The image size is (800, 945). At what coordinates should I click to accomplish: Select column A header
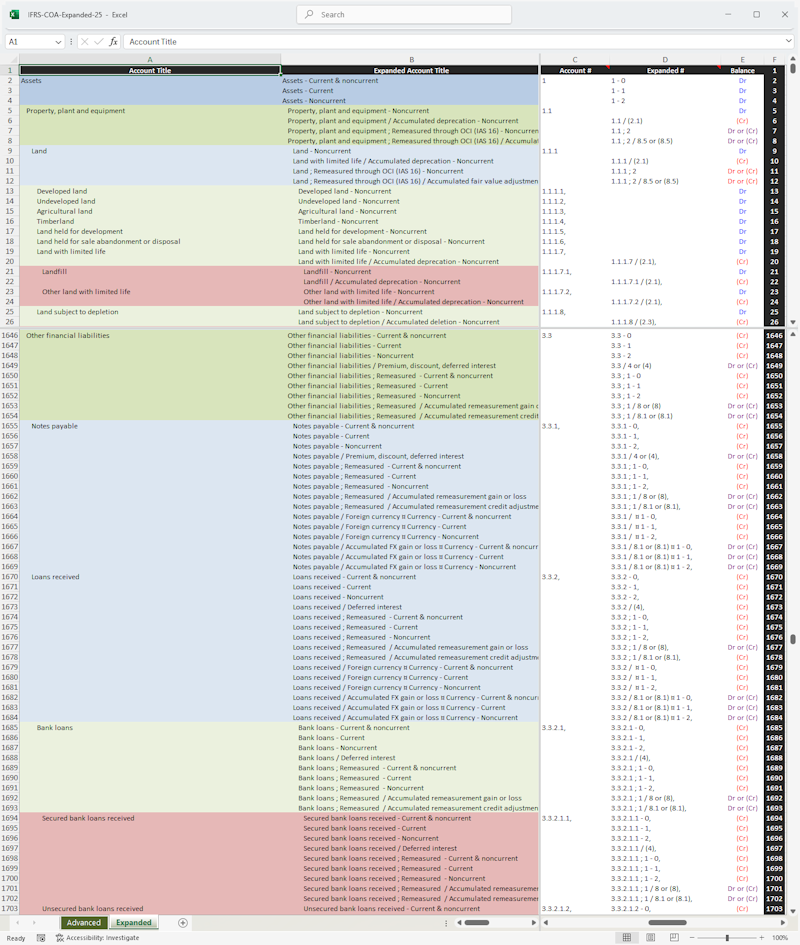pos(150,60)
